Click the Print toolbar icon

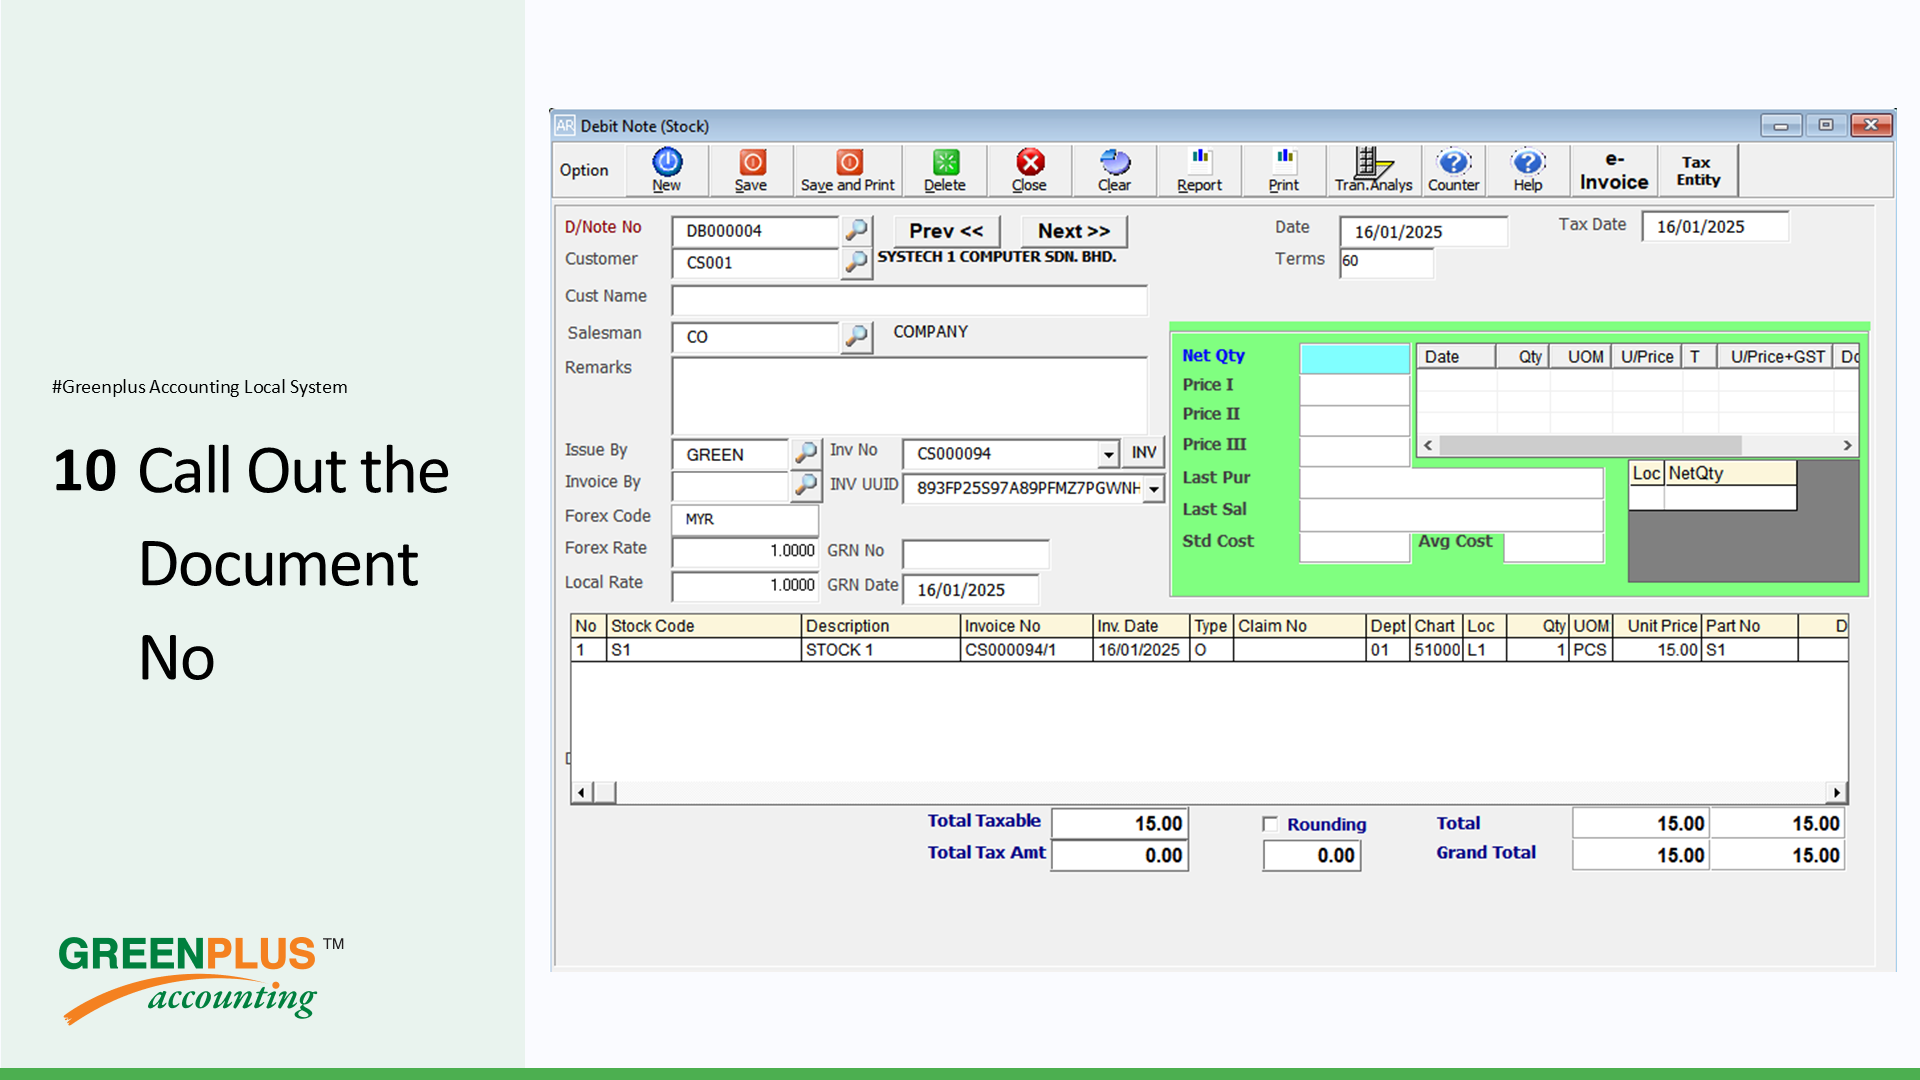click(x=1284, y=170)
